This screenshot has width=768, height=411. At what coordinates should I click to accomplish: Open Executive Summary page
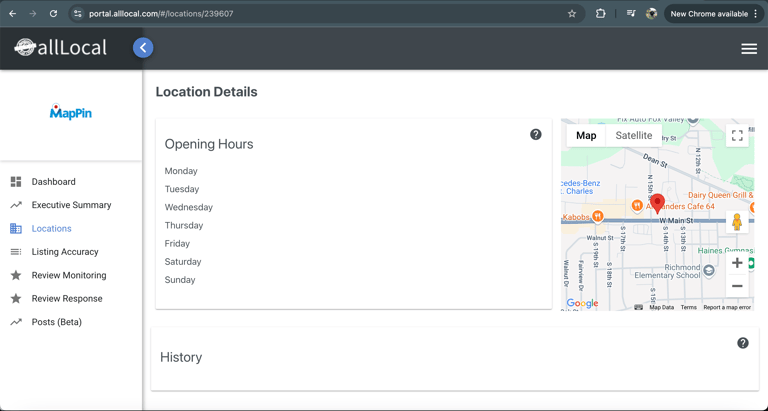pyautogui.click(x=72, y=205)
